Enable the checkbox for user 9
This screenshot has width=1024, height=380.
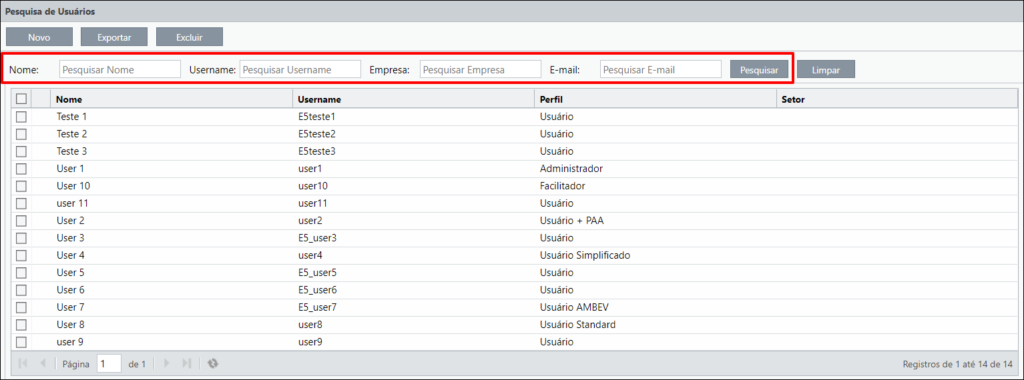[x=22, y=341]
